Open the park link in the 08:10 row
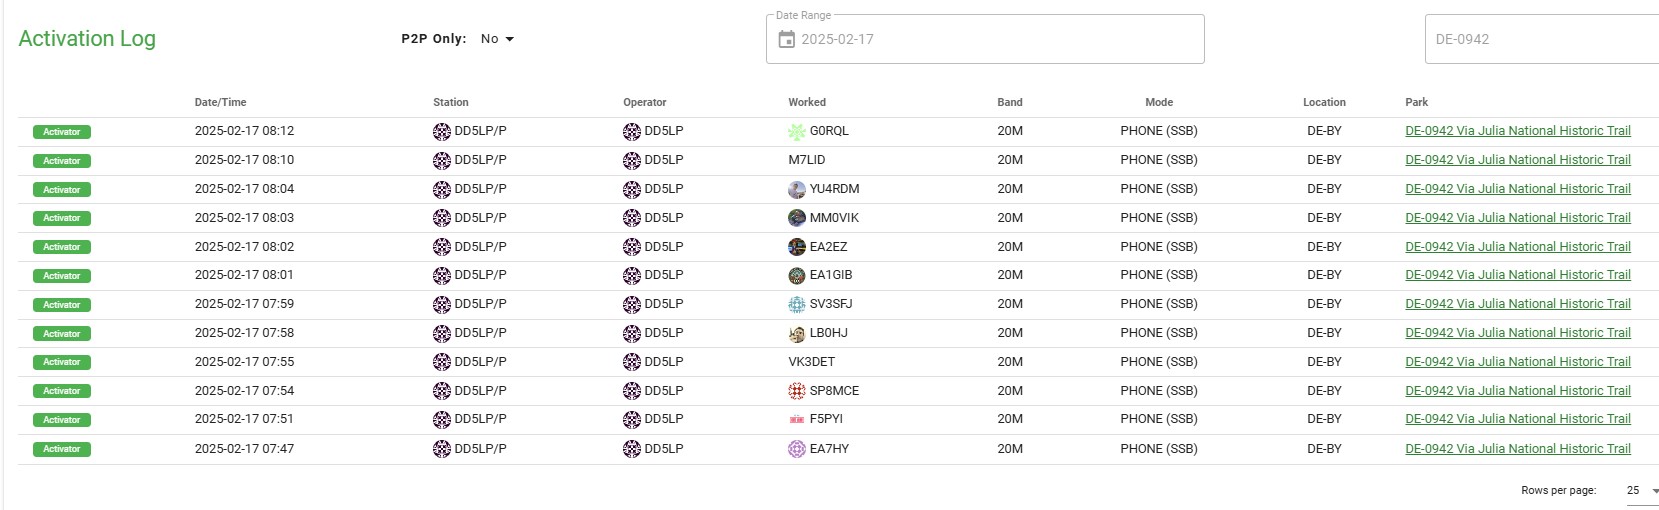 1517,160
